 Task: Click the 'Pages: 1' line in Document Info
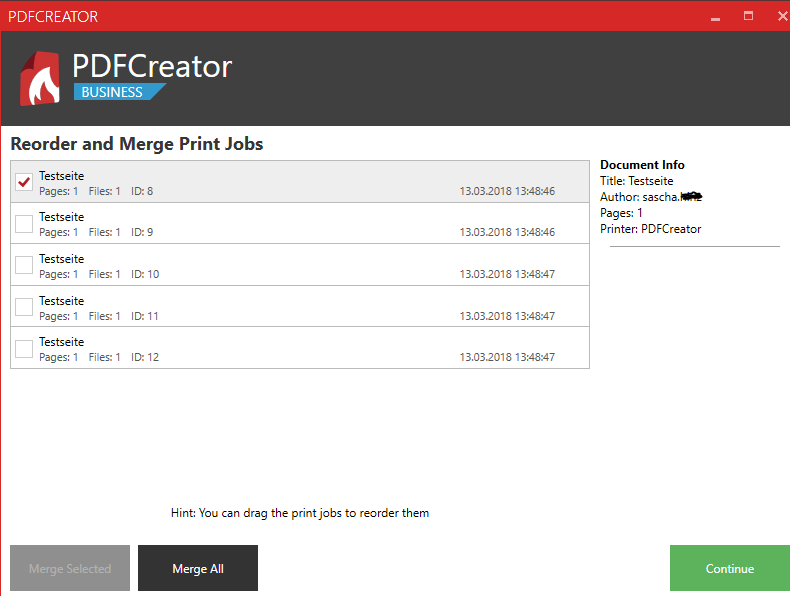(x=621, y=213)
